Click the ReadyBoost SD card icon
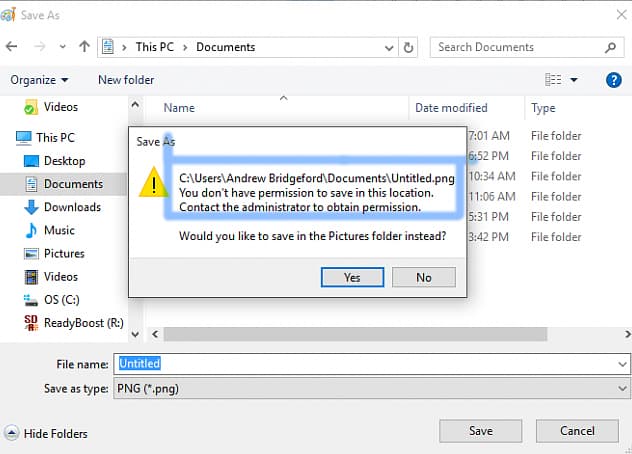 tap(31, 323)
